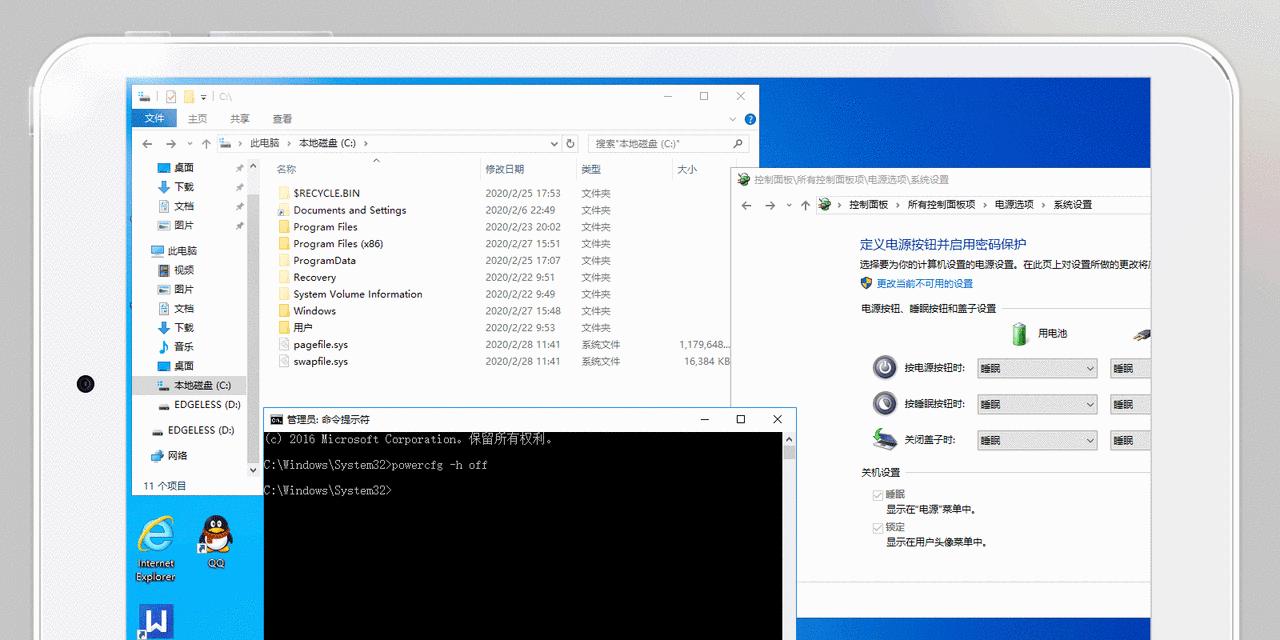Go forward using File Explorer's forward arrow
The width and height of the screenshot is (1280, 640).
[170, 144]
